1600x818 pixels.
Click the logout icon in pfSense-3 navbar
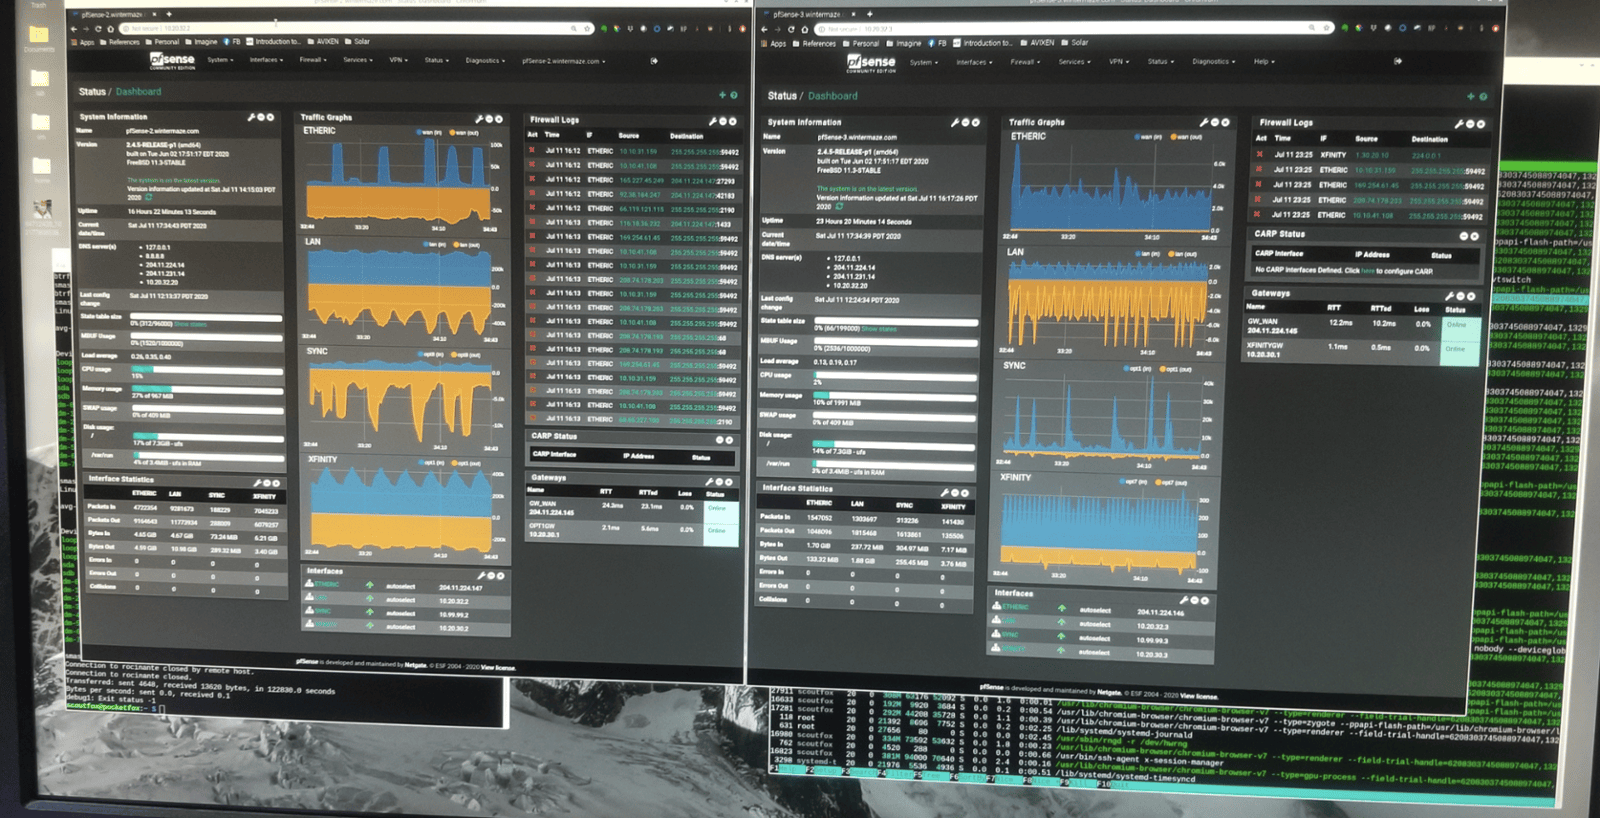click(1398, 61)
